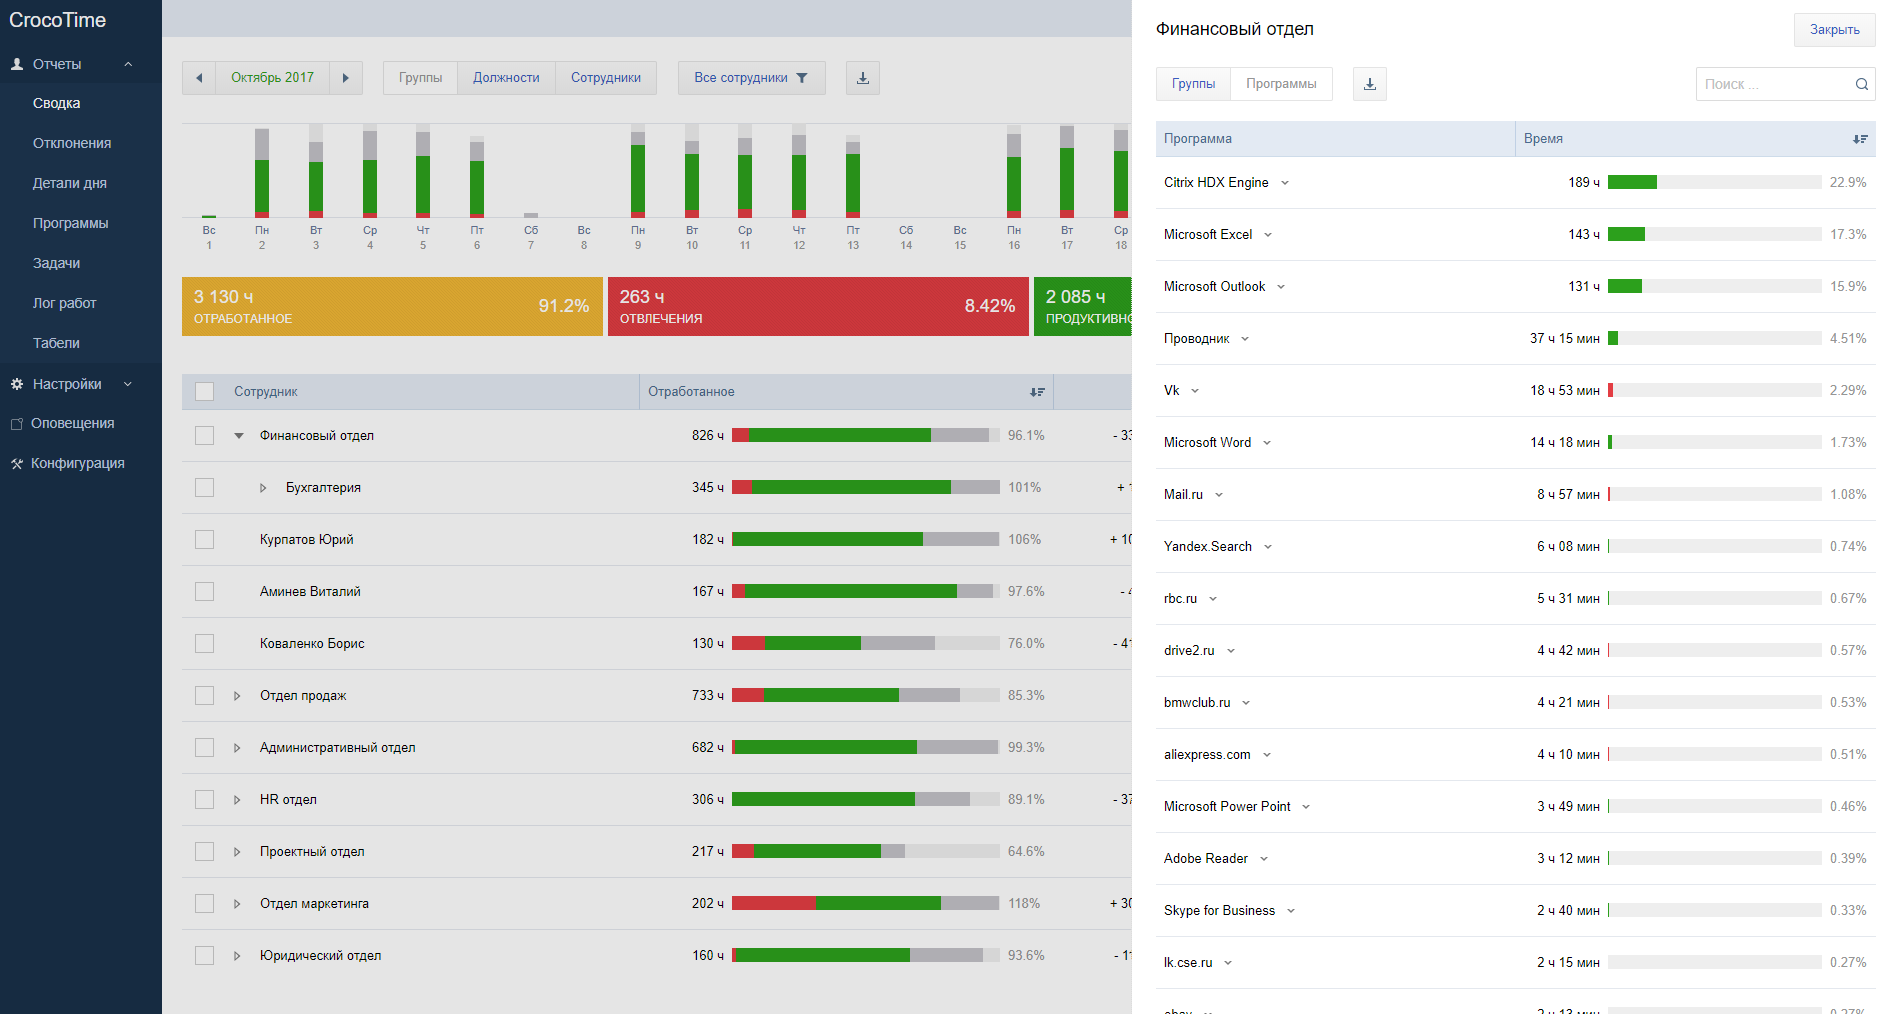Viewport: 1897px width, 1014px height.
Task: Click Финансовый отдел worked-time progress bar
Action: tap(866, 436)
